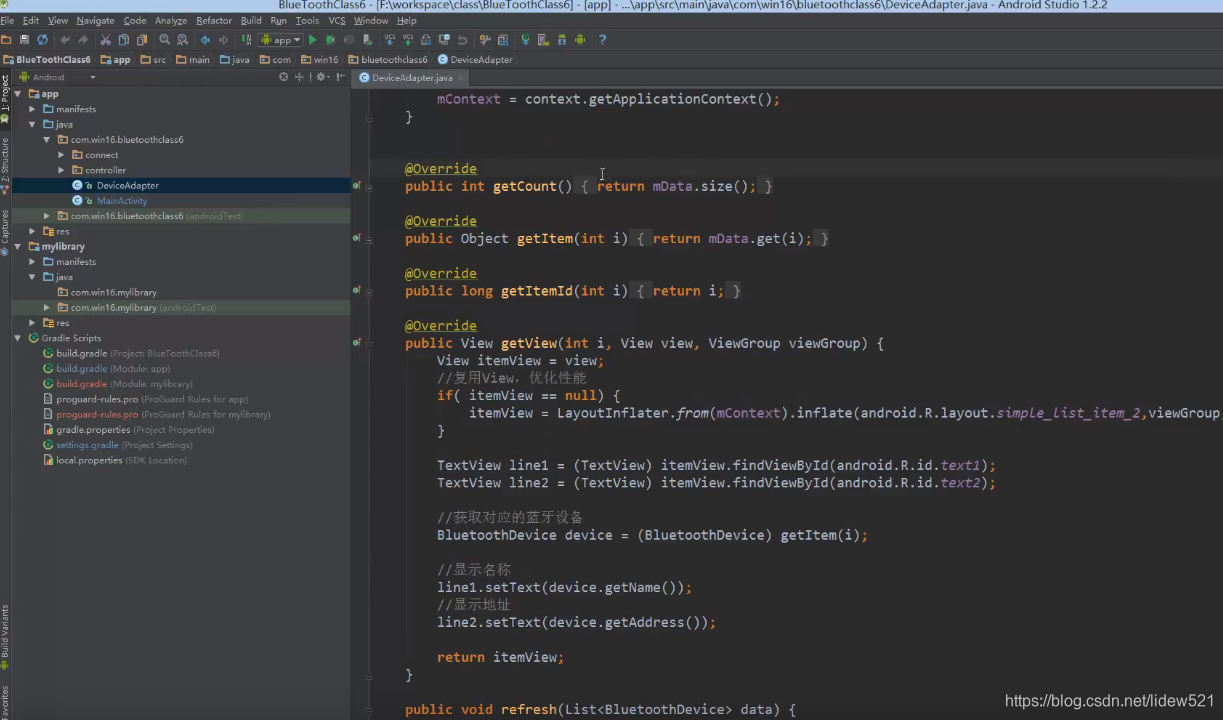Click the VCS Commit Changes icon

click(x=407, y=40)
